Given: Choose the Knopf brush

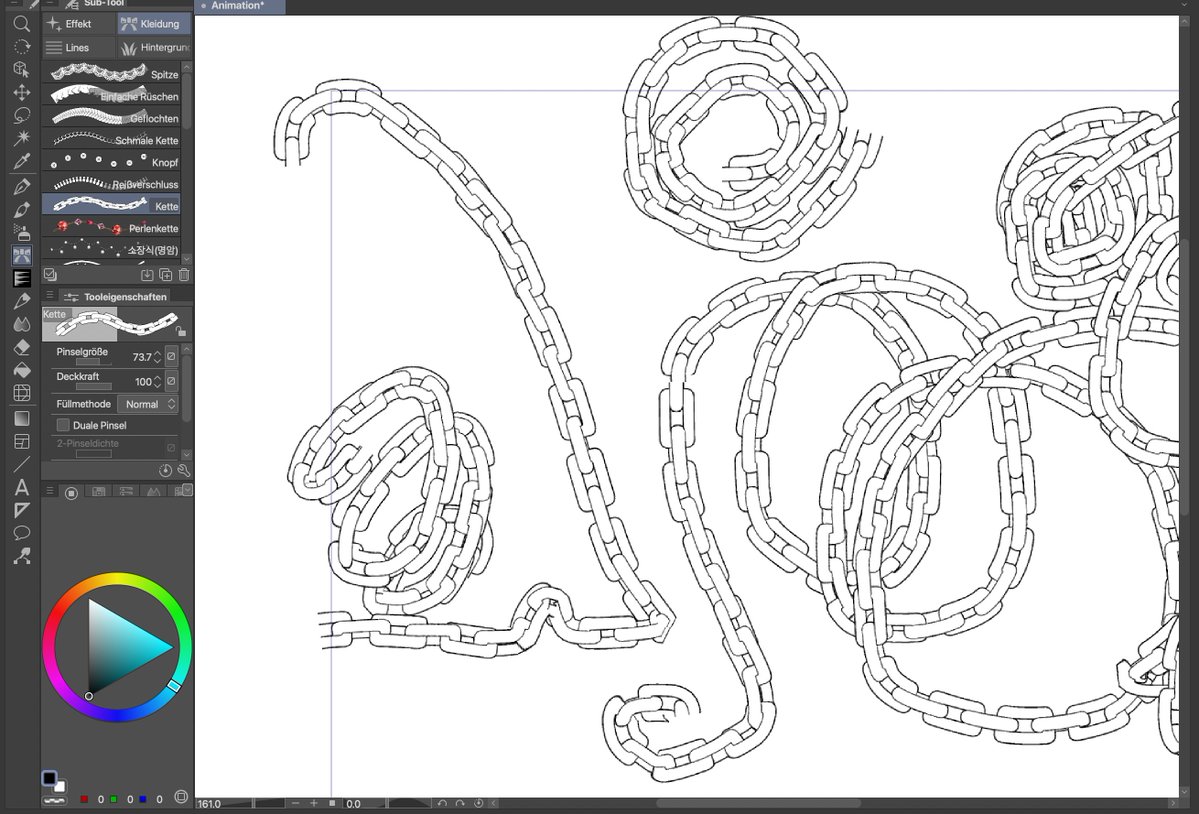Looking at the screenshot, I should (112, 162).
